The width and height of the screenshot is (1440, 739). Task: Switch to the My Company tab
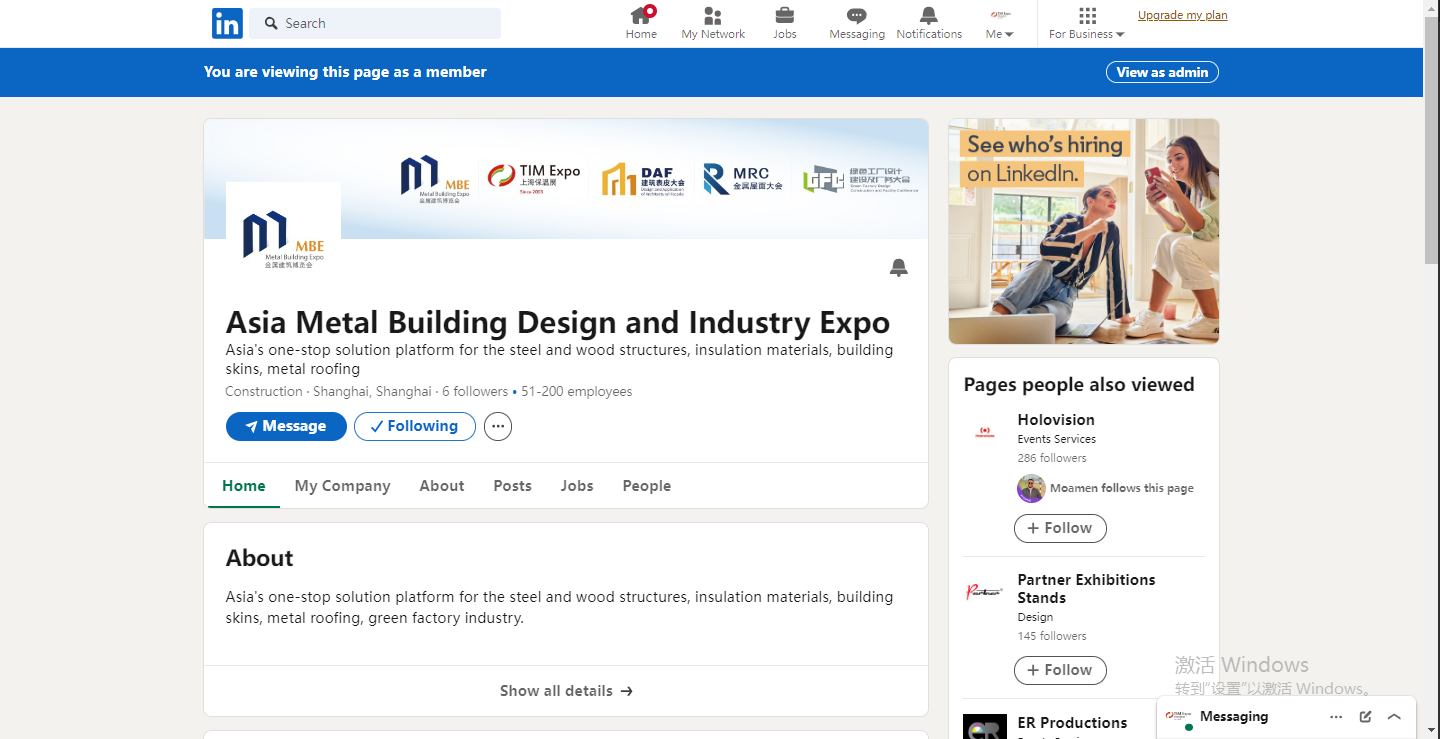[342, 486]
